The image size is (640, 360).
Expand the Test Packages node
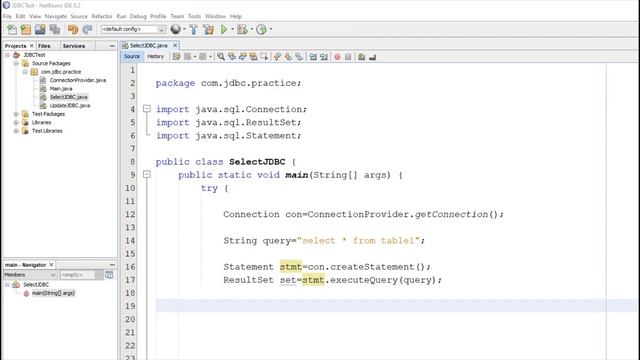(16, 114)
